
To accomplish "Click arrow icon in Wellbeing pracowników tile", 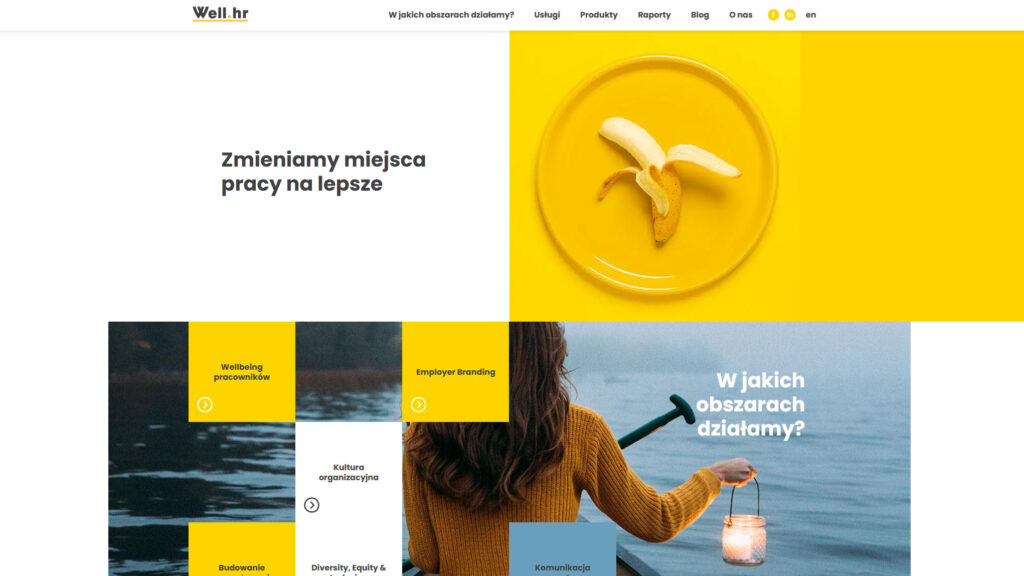I will click(205, 405).
